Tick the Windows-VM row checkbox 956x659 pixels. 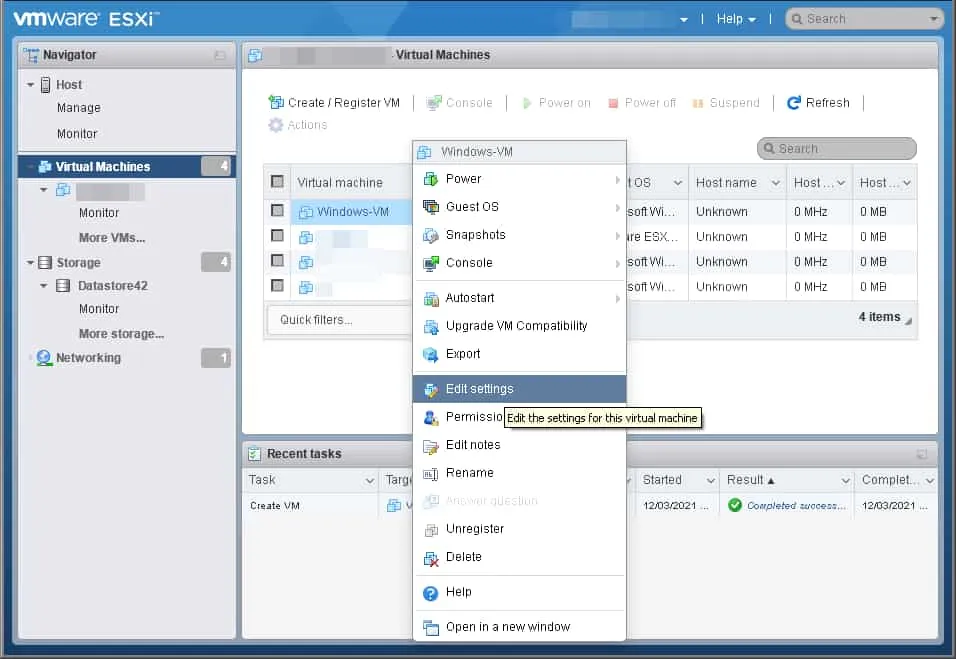(277, 211)
